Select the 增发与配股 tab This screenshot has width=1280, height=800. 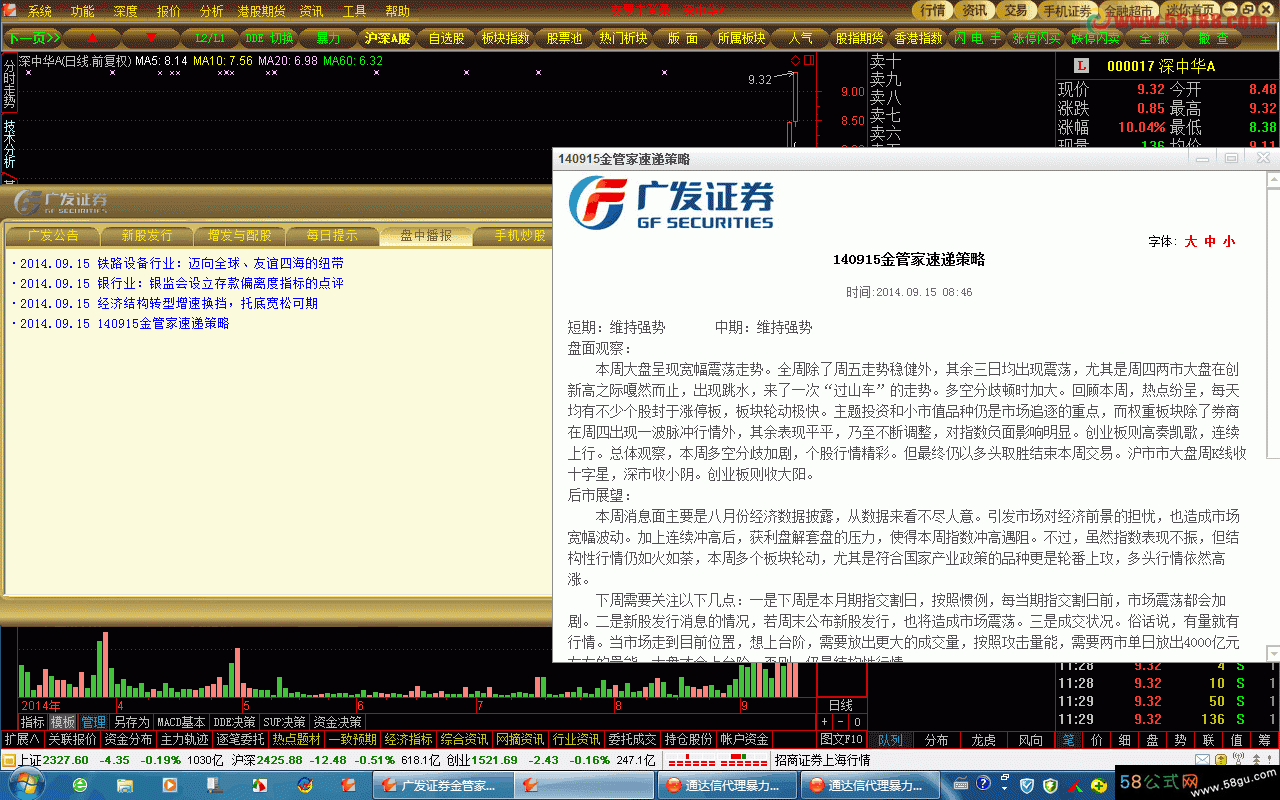coord(240,236)
